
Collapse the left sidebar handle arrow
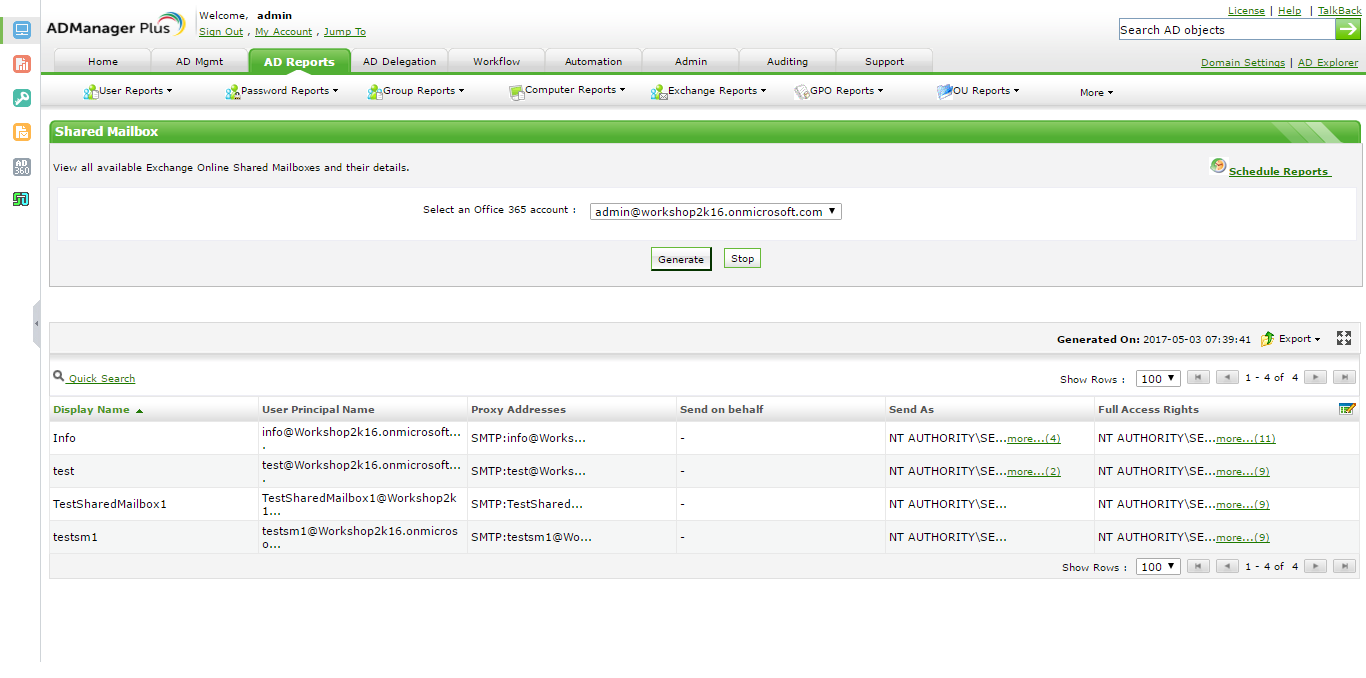click(x=37, y=324)
